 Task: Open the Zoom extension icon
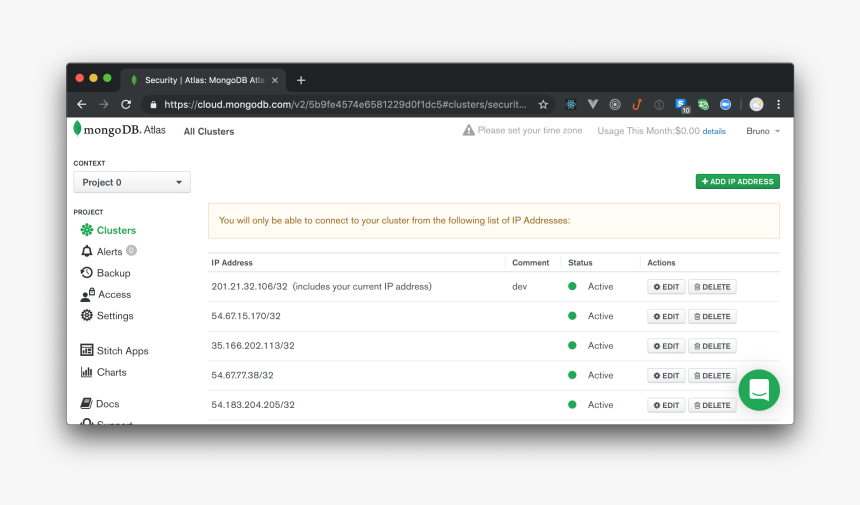[725, 104]
